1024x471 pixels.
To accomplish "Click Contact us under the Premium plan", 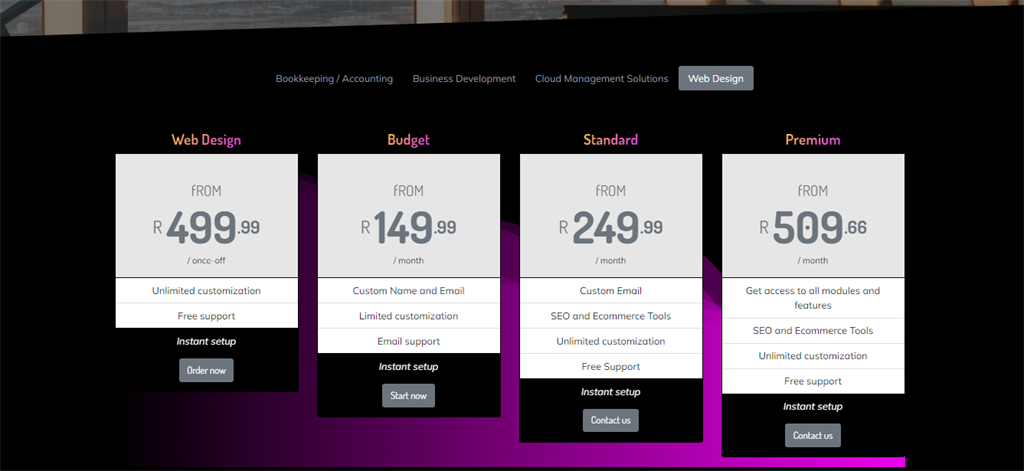I will click(x=812, y=436).
